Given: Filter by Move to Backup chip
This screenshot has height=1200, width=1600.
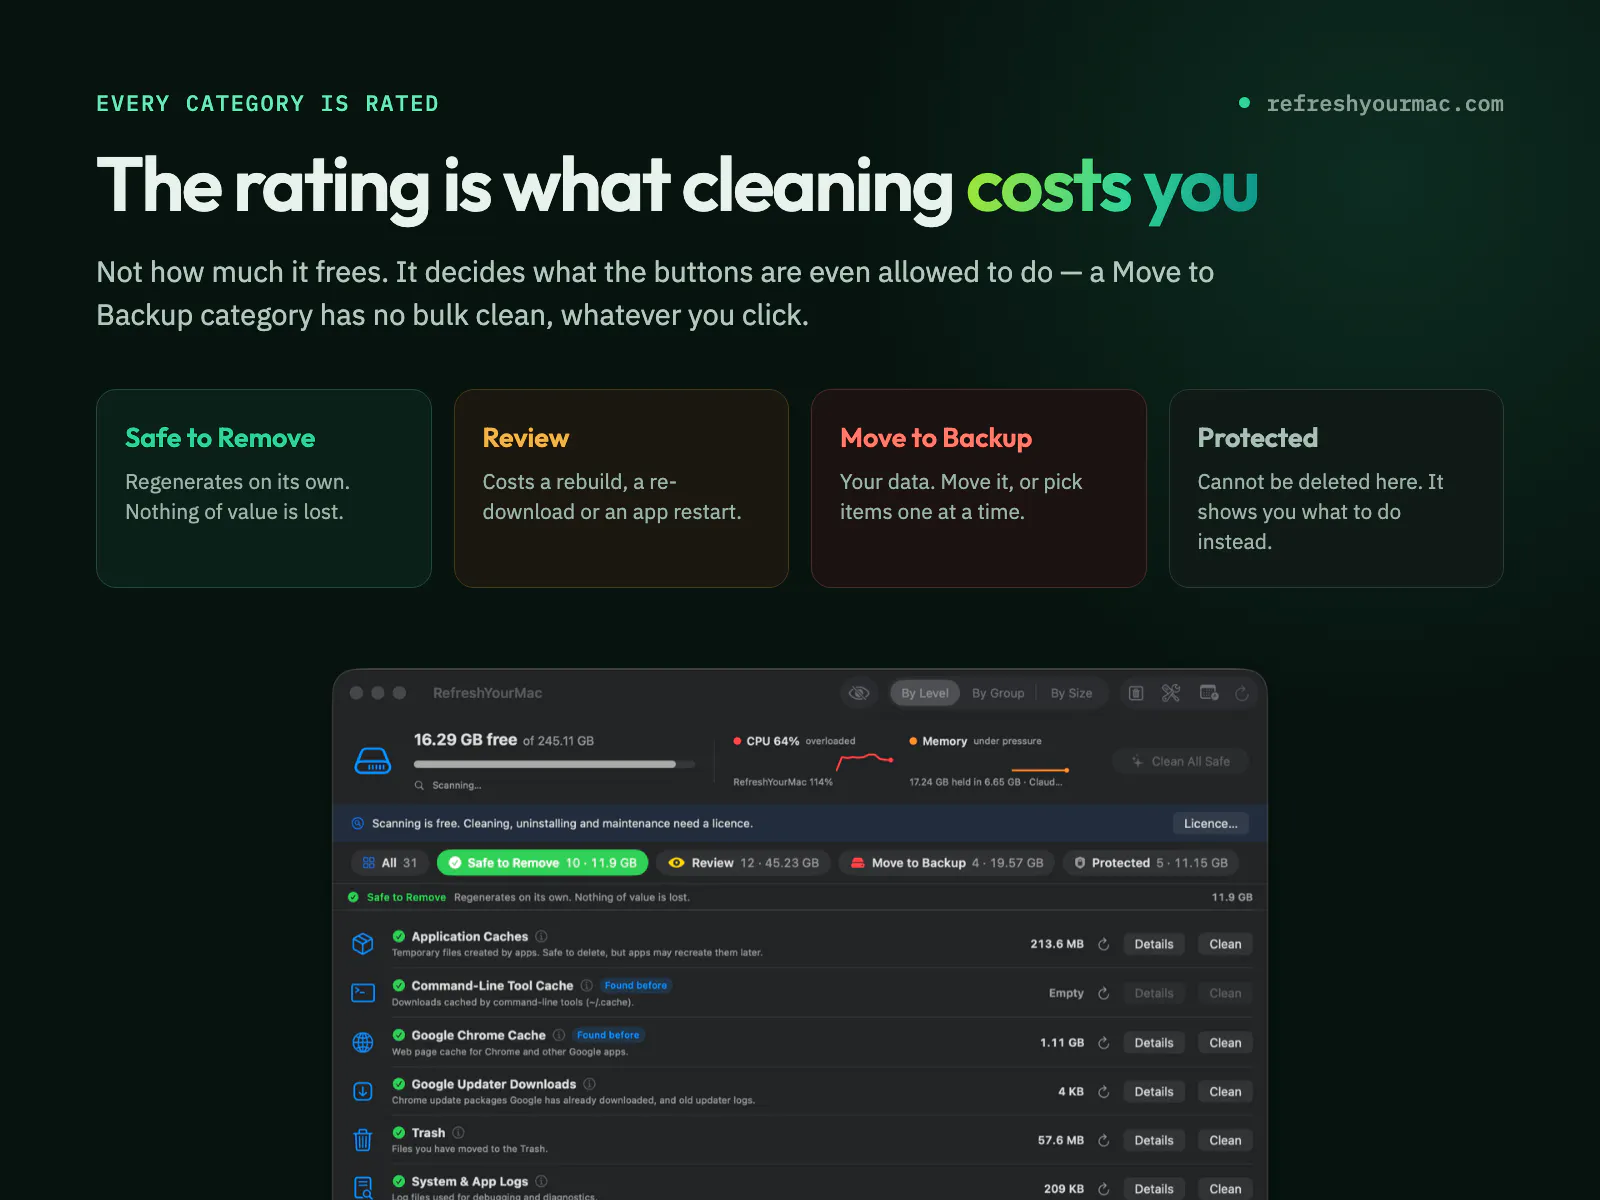Looking at the screenshot, I should [x=947, y=863].
